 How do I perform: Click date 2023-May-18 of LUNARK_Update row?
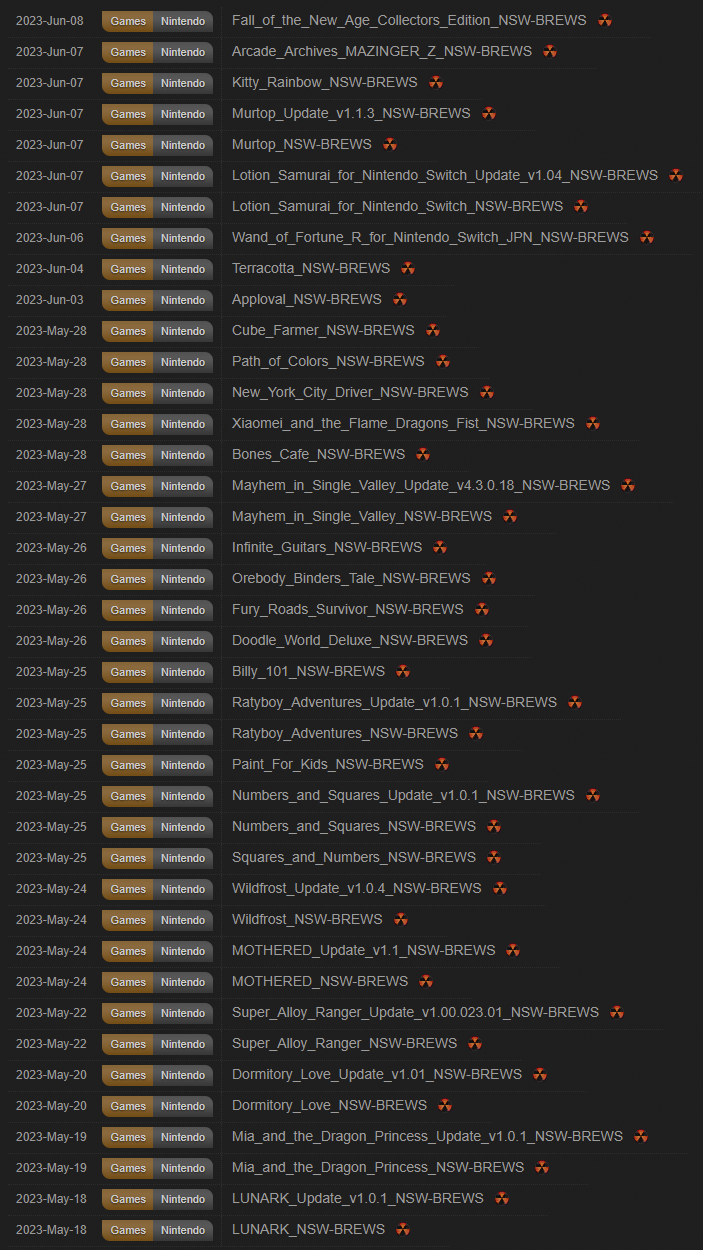[51, 1199]
